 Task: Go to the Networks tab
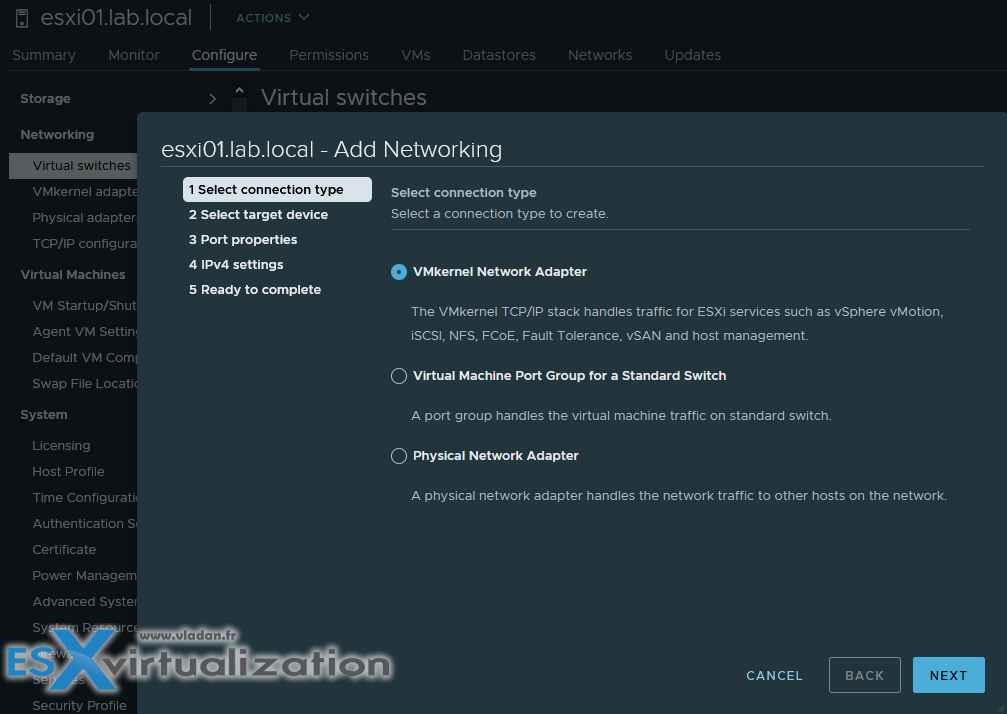coord(600,55)
